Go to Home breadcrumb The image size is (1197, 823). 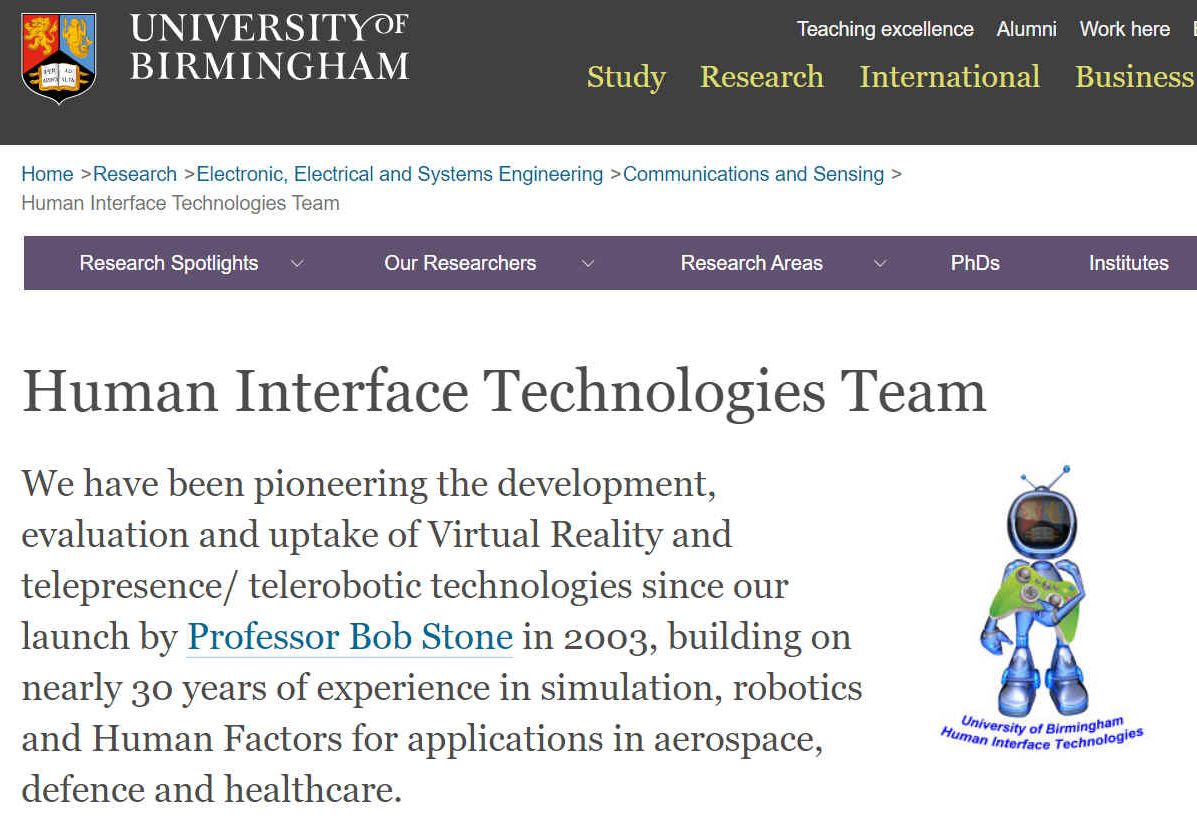click(47, 174)
